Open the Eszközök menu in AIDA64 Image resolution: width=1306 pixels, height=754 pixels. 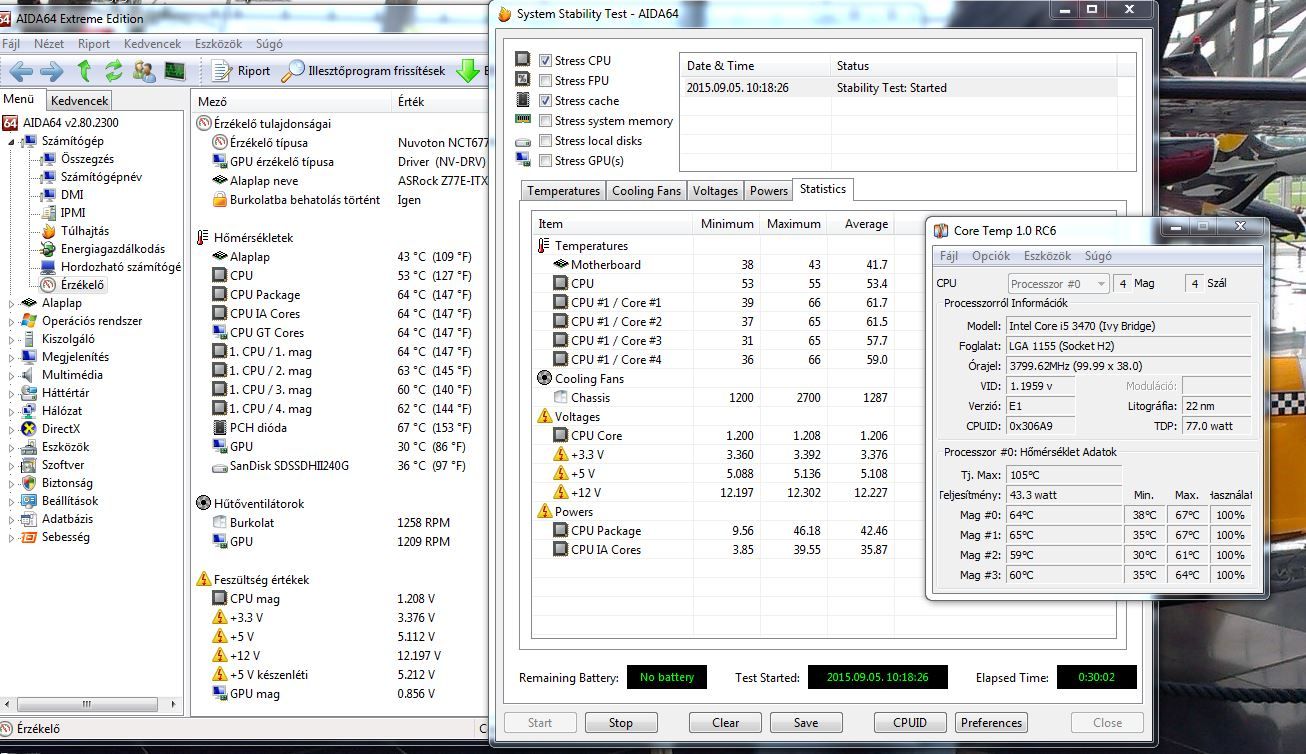point(218,44)
